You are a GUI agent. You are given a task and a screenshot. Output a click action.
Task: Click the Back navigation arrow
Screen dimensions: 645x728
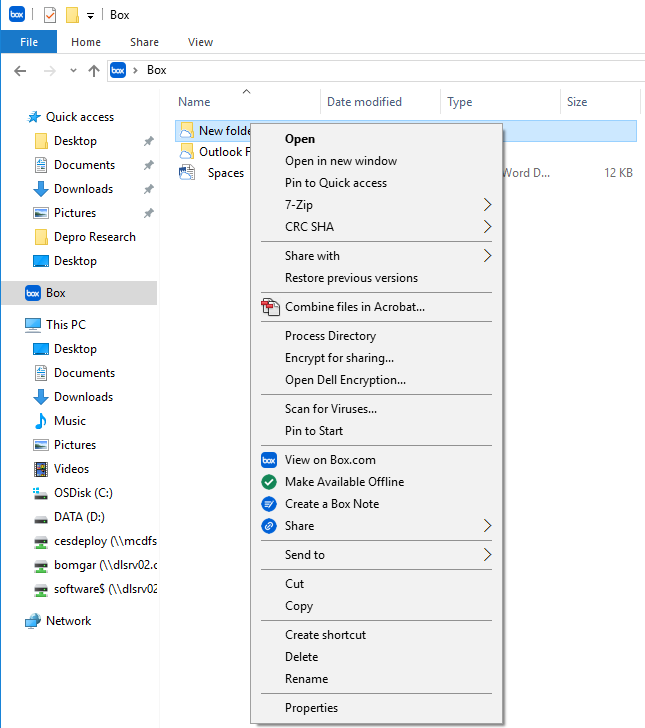pyautogui.click(x=20, y=70)
